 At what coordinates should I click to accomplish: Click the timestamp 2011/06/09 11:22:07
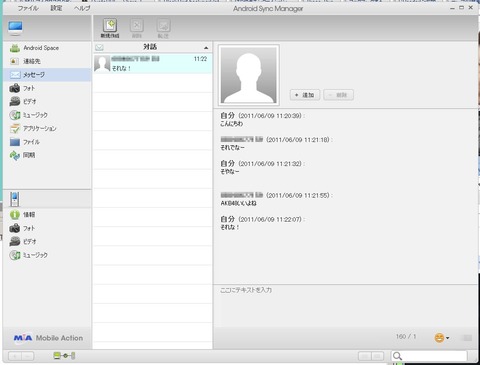(270, 219)
